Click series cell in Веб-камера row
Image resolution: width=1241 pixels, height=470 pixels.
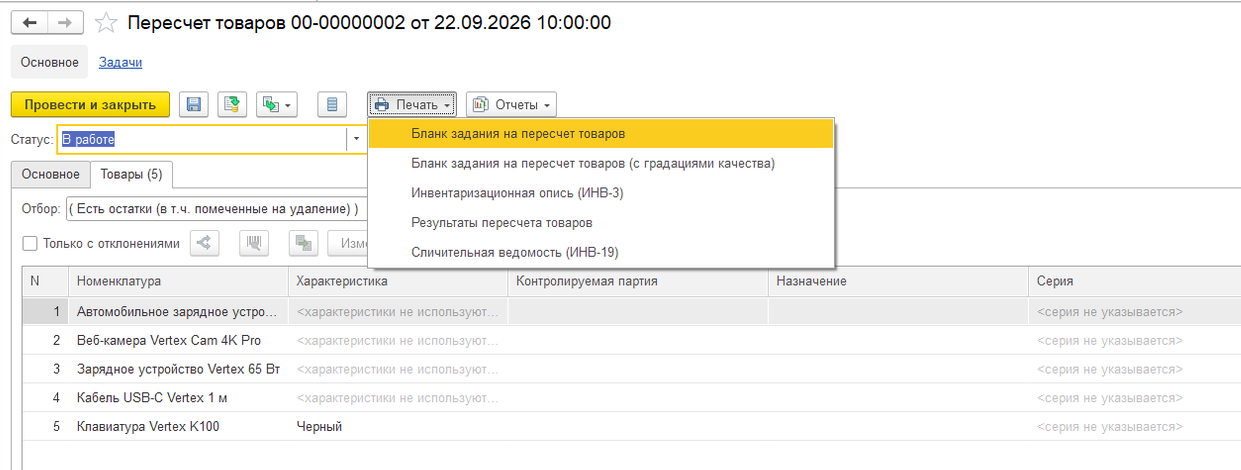click(1134, 340)
